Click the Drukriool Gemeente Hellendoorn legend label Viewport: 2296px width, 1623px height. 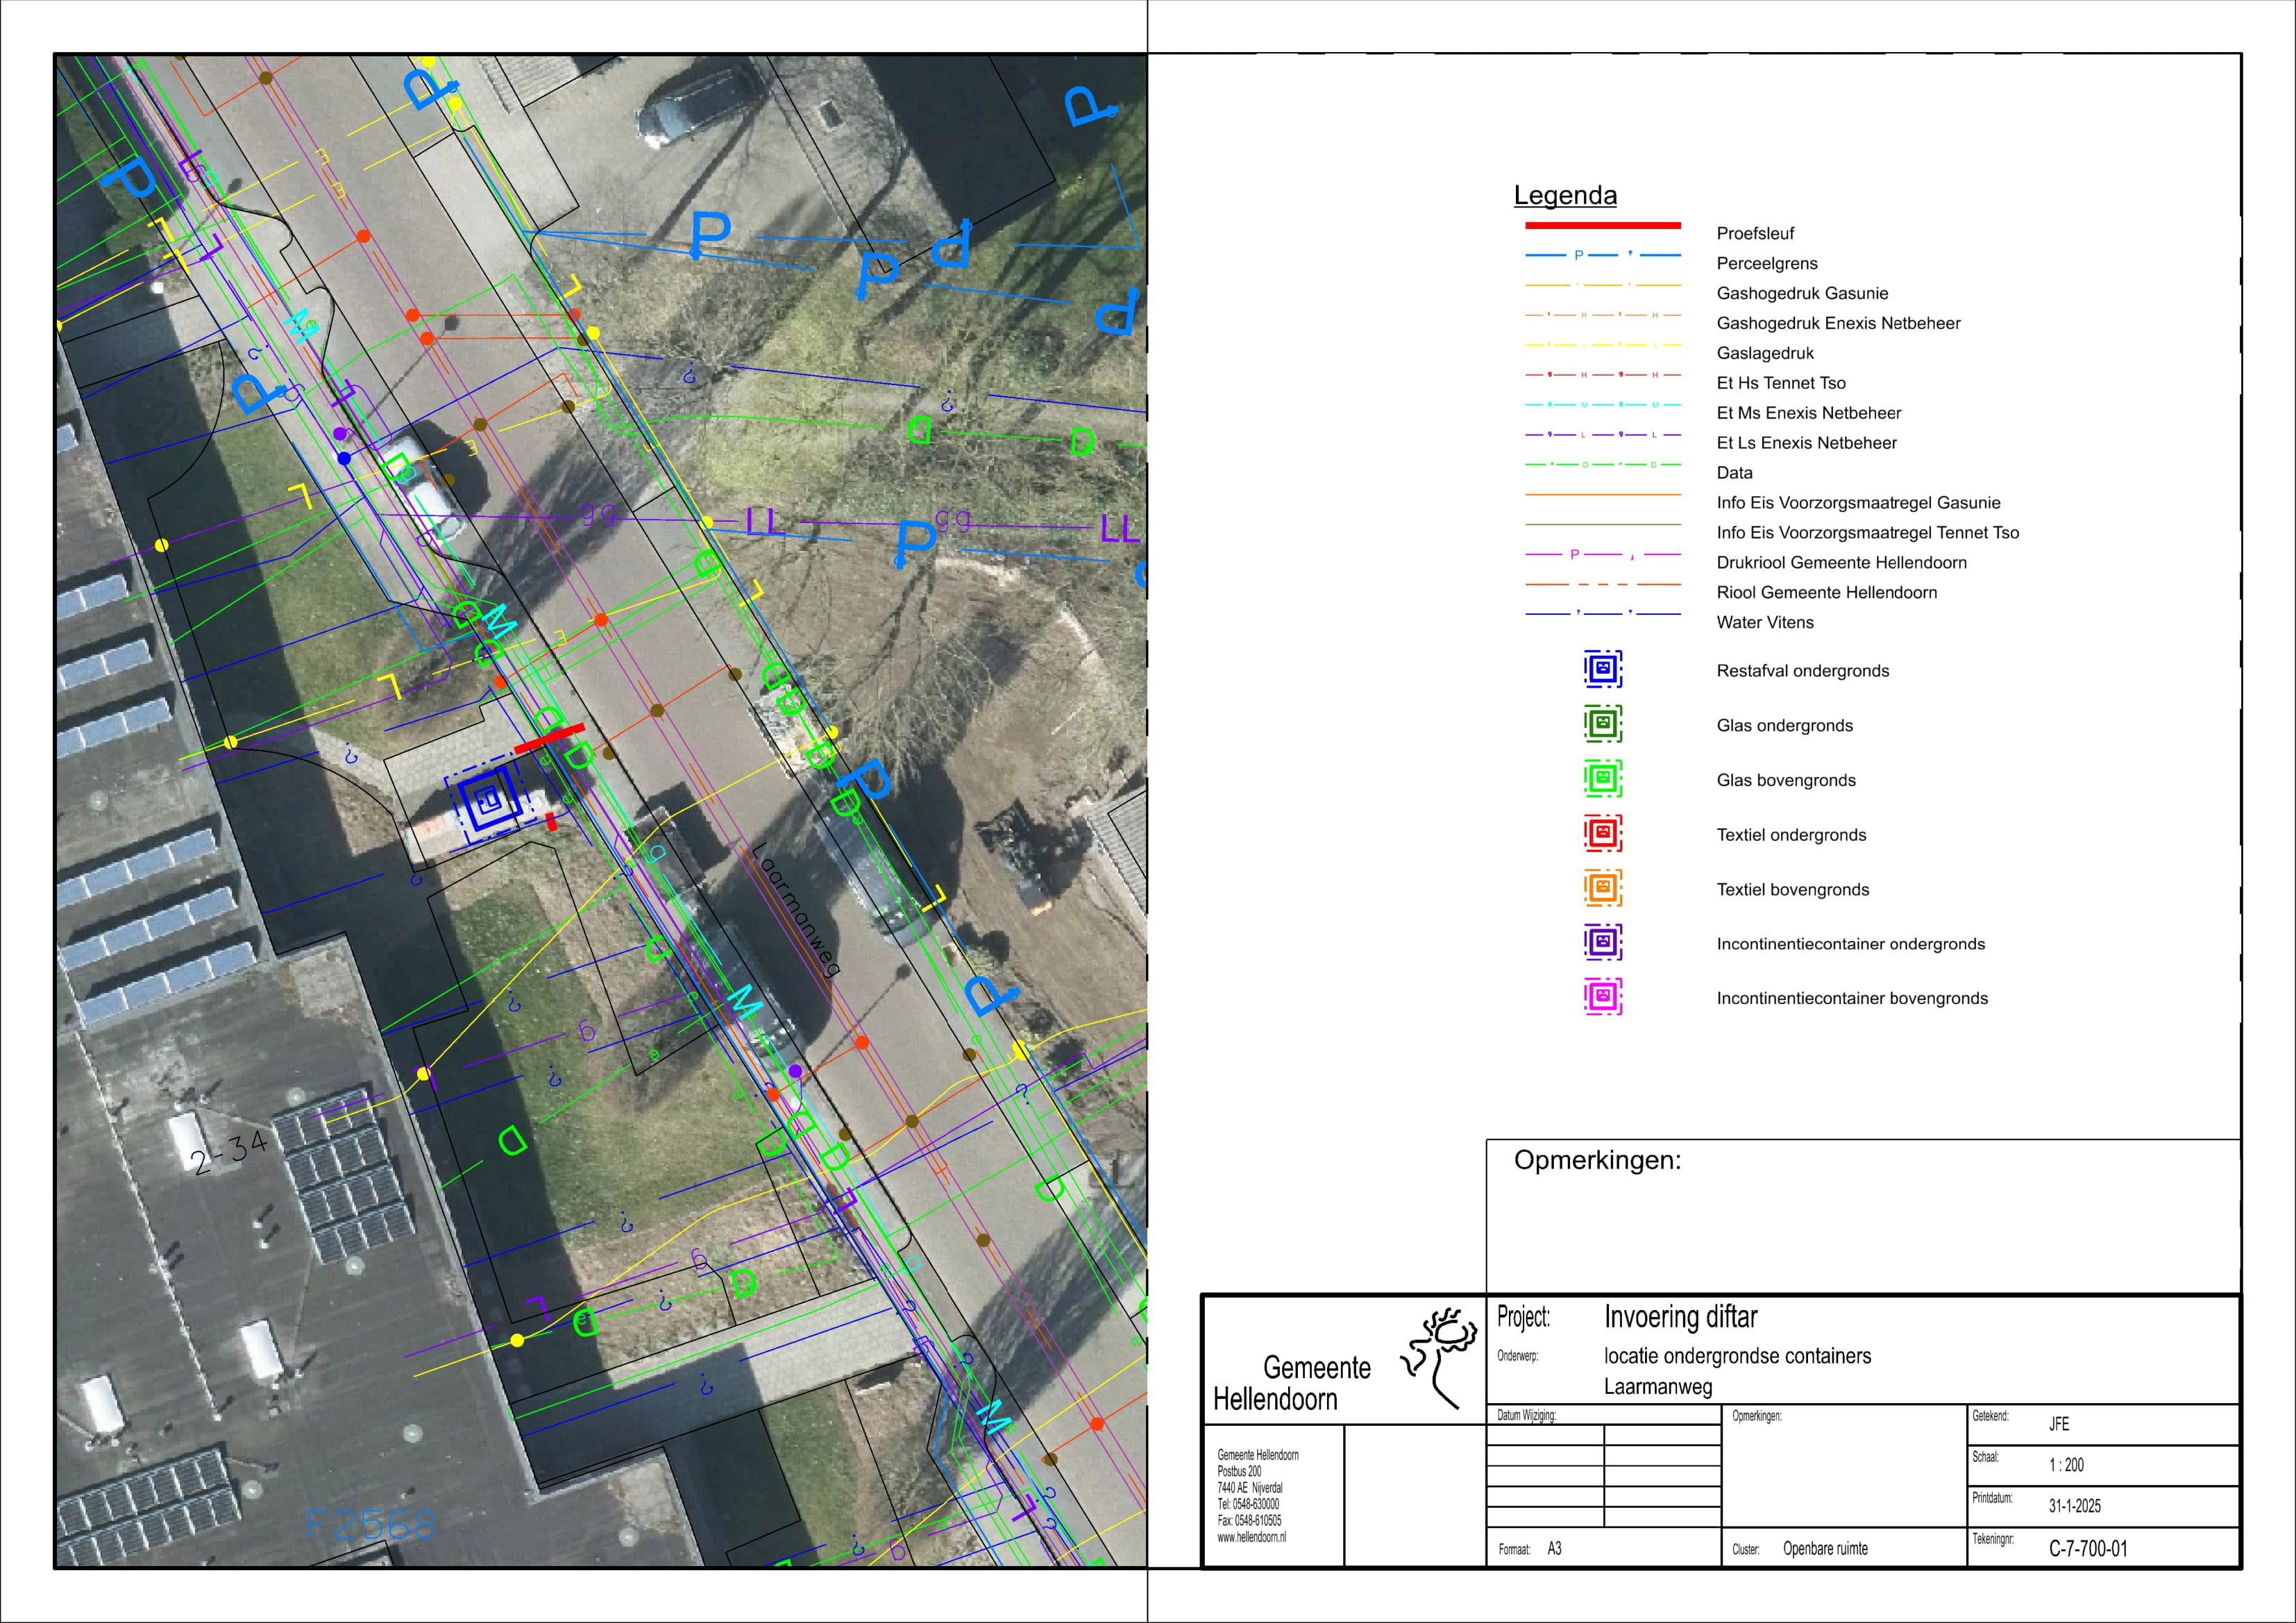click(1841, 563)
